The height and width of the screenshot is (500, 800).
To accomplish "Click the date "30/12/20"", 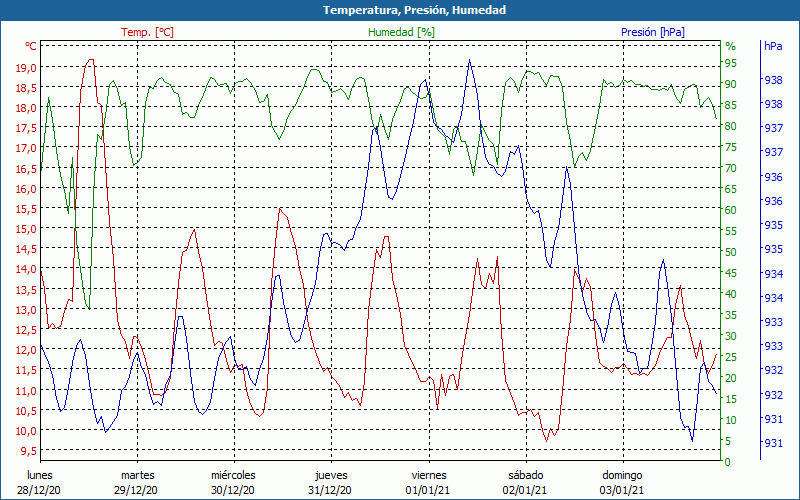I will [233, 490].
